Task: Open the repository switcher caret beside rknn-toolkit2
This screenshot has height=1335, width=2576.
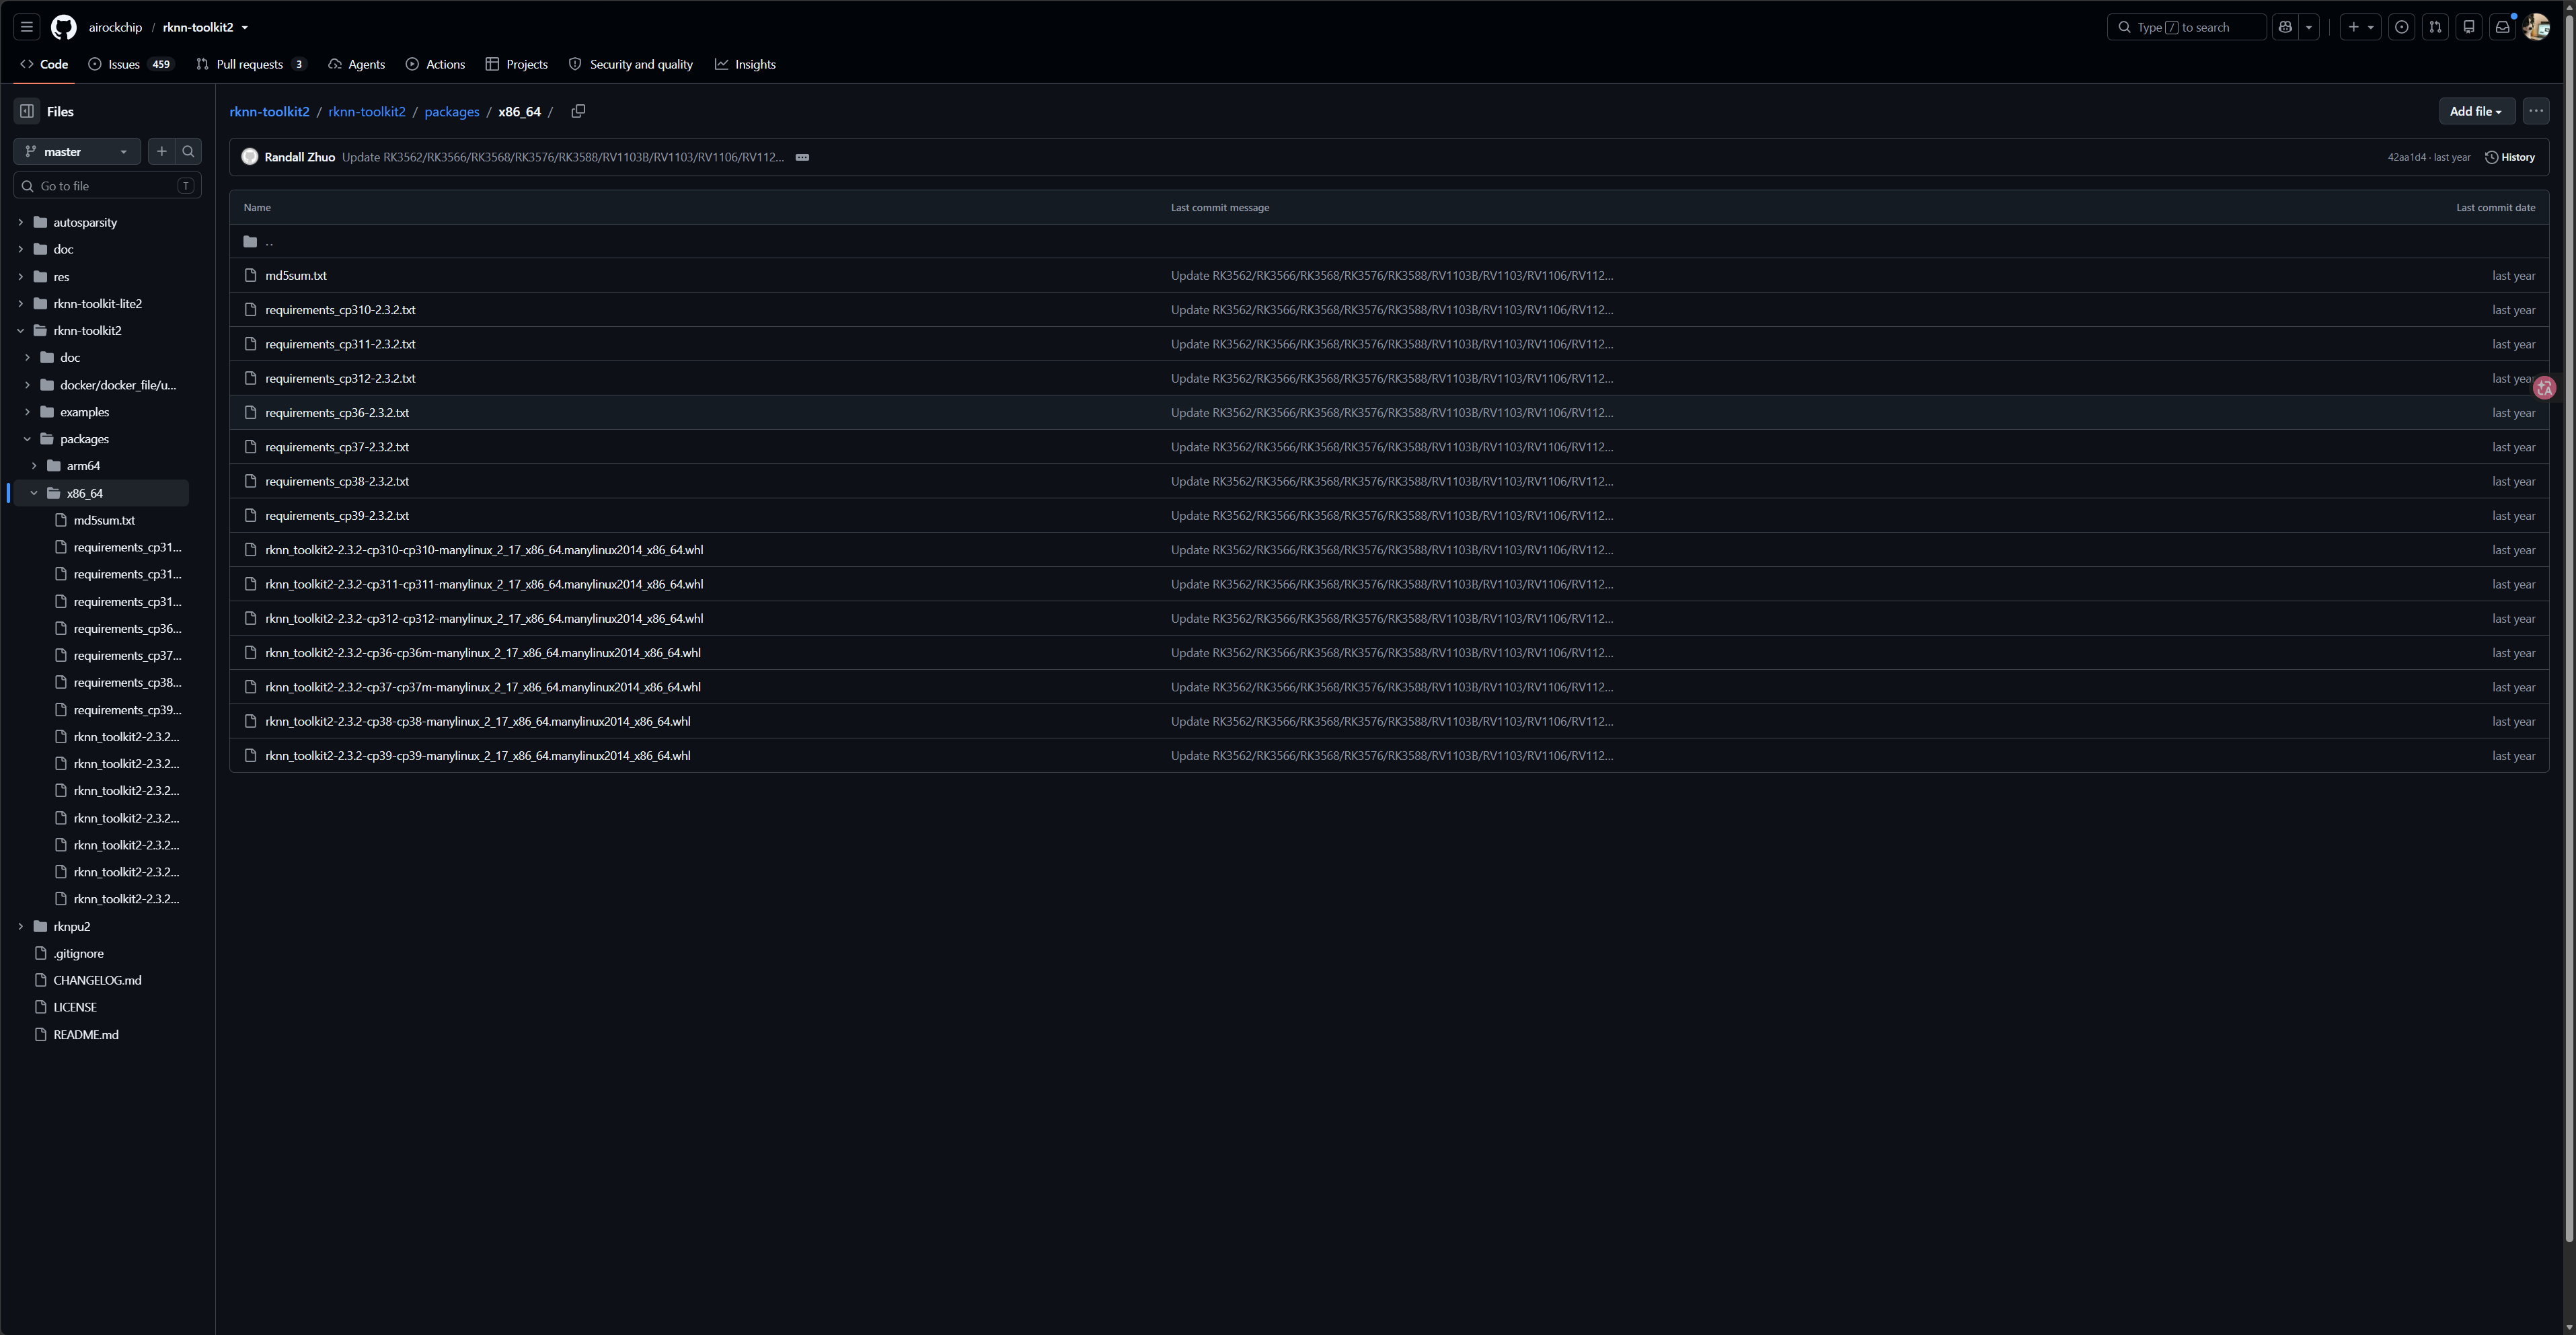Action: tap(244, 27)
